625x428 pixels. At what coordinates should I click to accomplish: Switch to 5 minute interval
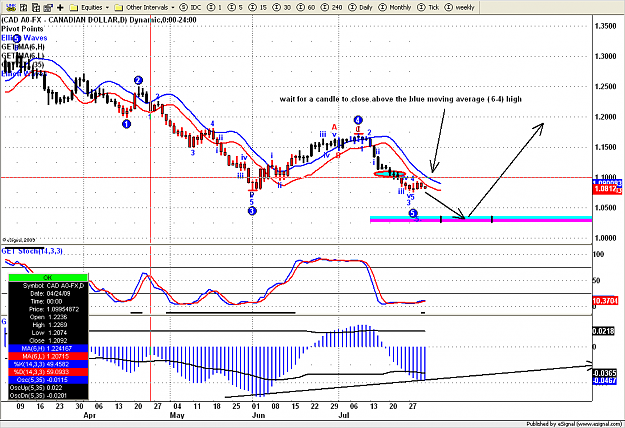pyautogui.click(x=235, y=7)
